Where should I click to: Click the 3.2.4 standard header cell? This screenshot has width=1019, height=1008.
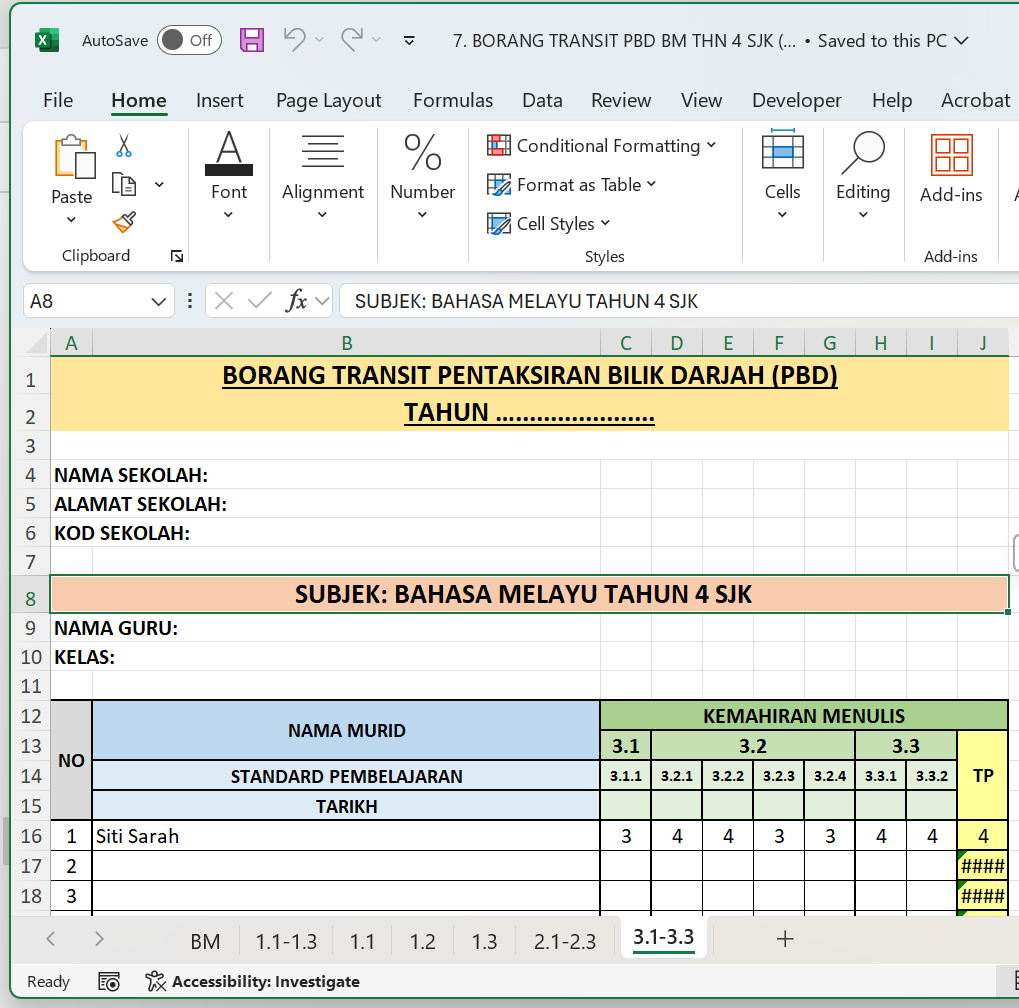coord(830,776)
